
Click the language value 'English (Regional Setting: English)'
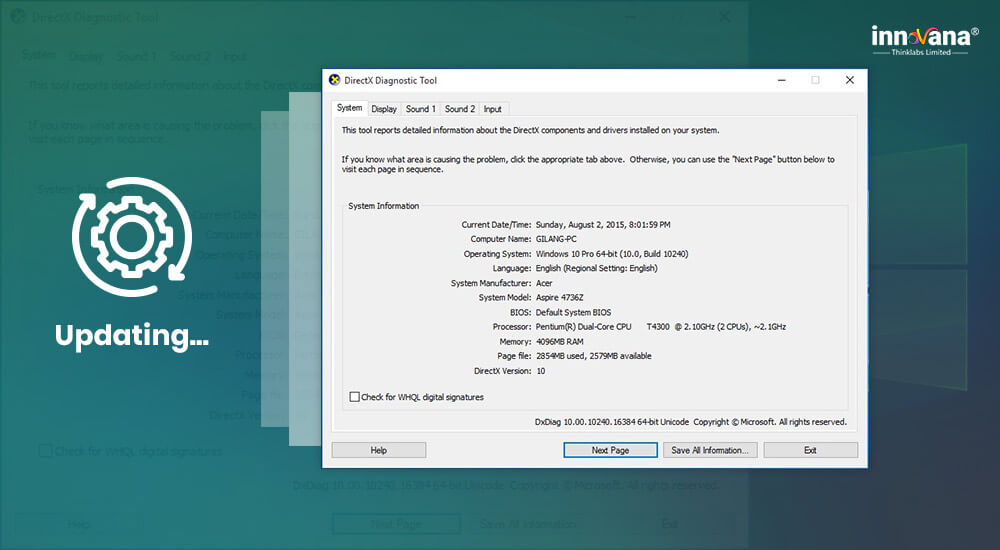coord(596,269)
